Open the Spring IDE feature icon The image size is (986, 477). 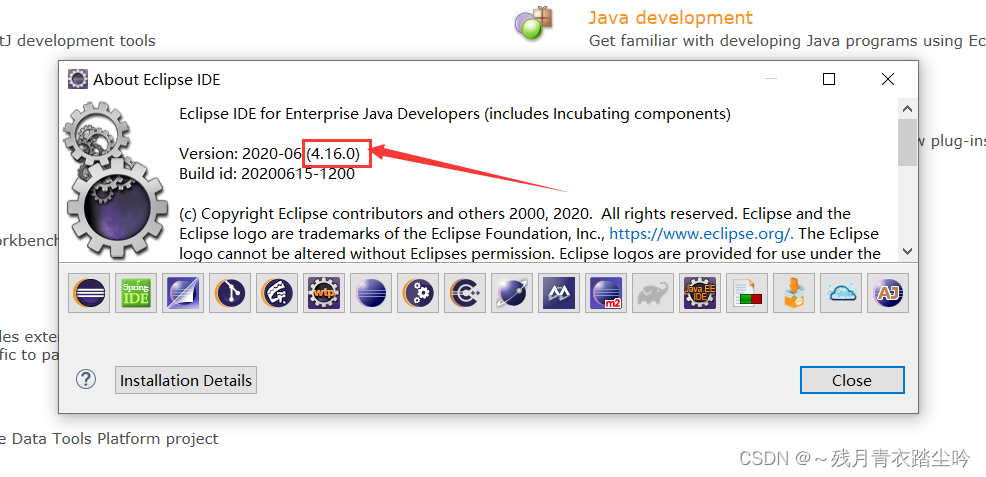[136, 293]
